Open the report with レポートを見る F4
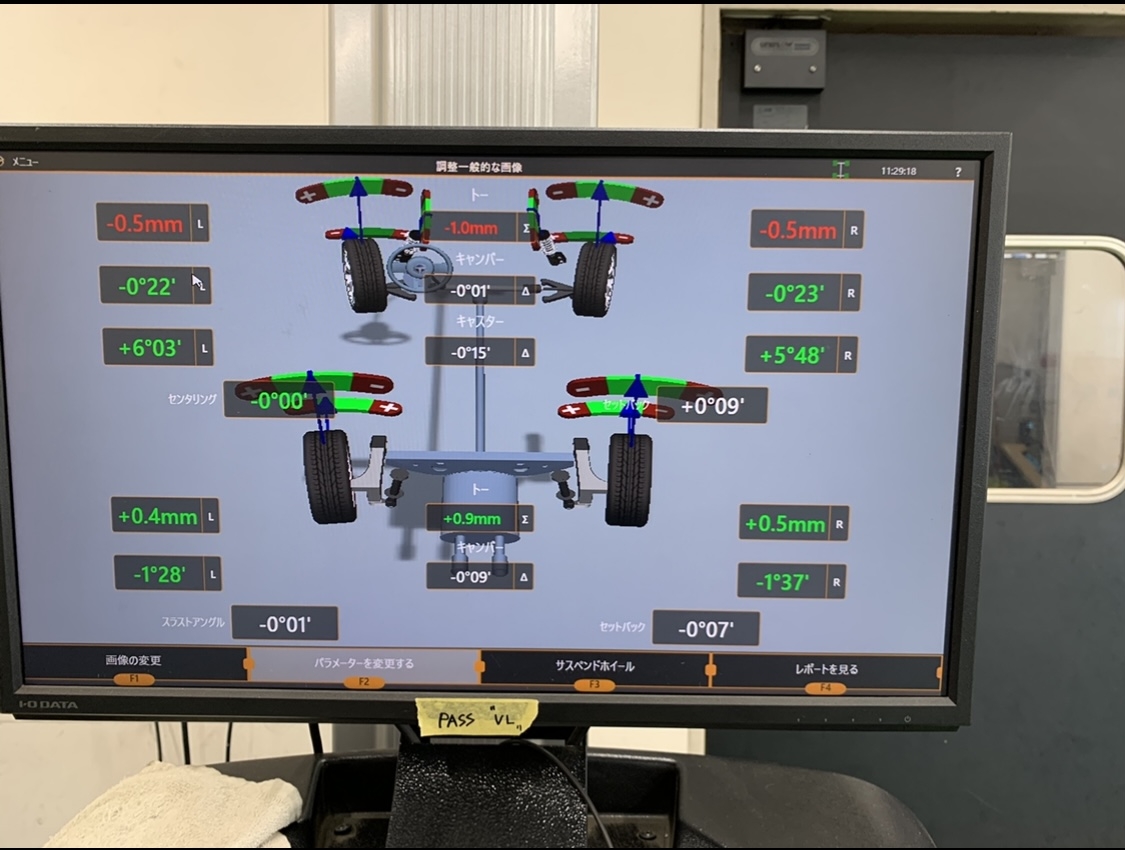Viewport: 1125px width, 850px height. [x=826, y=670]
